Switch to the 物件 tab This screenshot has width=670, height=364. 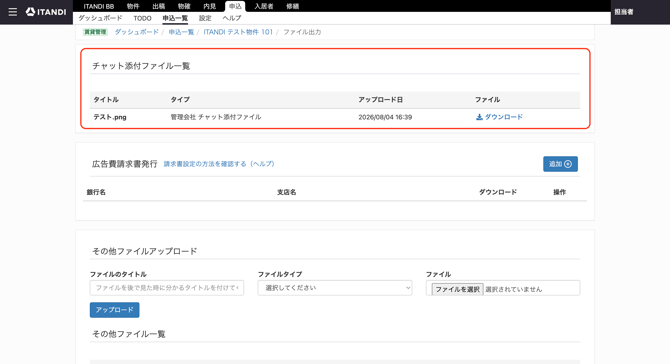pyautogui.click(x=133, y=6)
